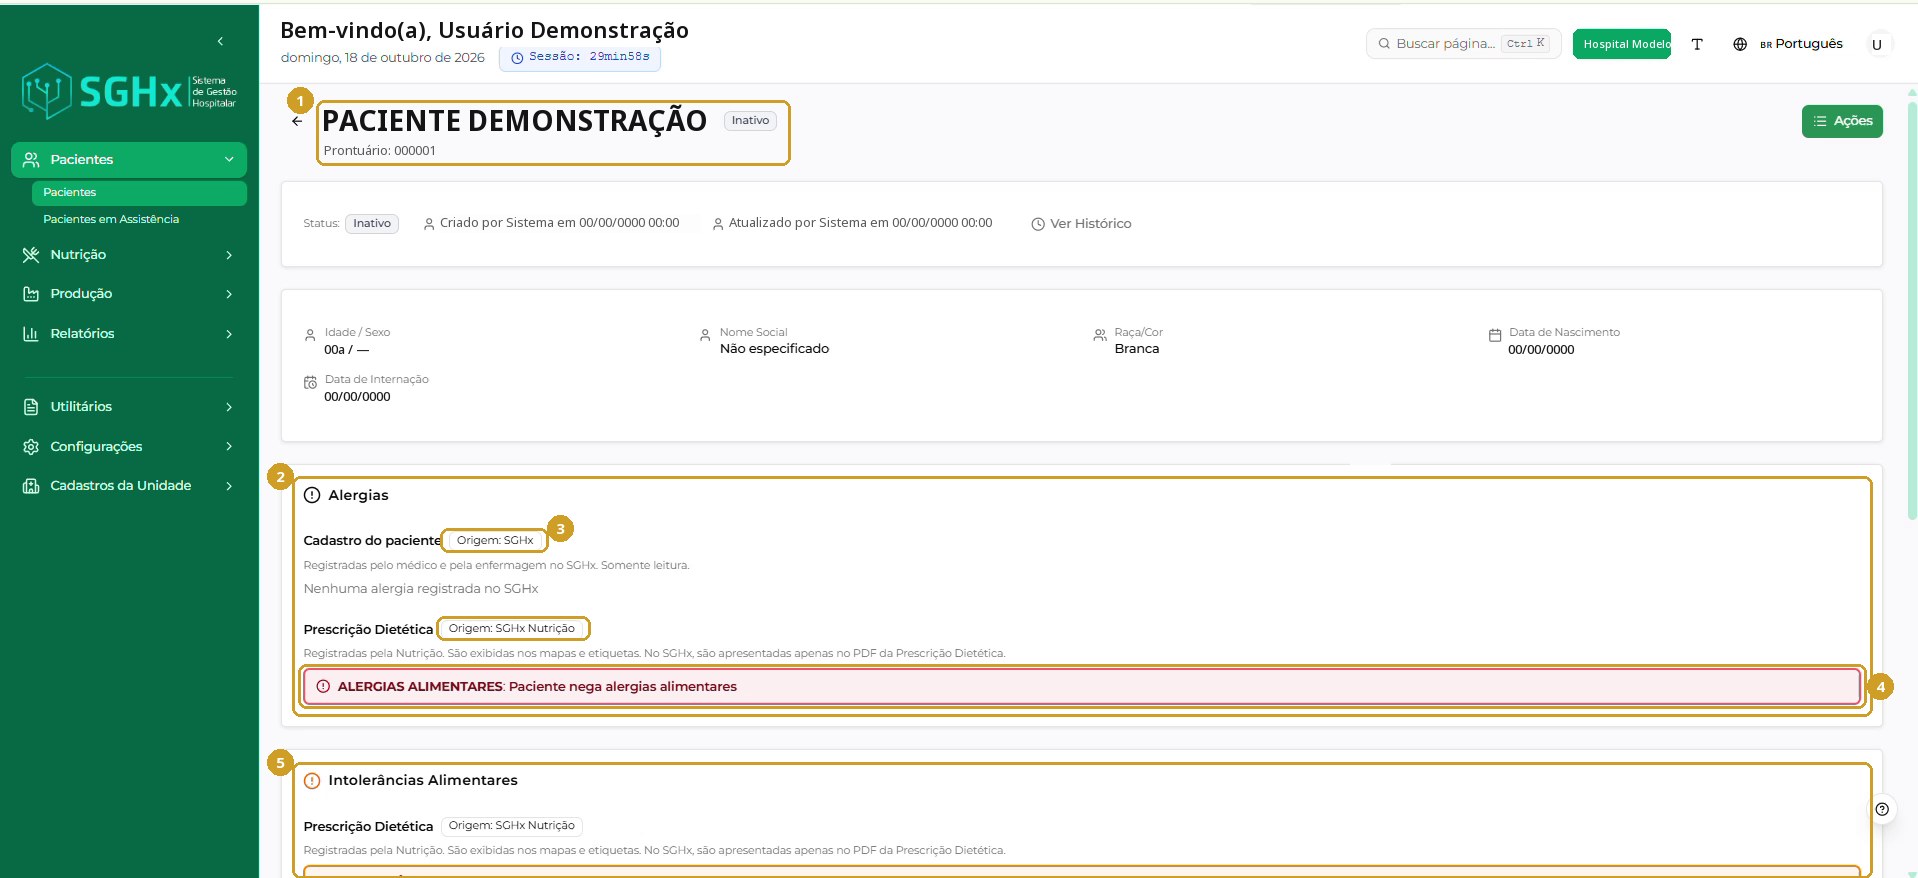Click 'Nenhuma alergia registrada no SGHx' text
This screenshot has height=878, width=1918.
click(421, 589)
